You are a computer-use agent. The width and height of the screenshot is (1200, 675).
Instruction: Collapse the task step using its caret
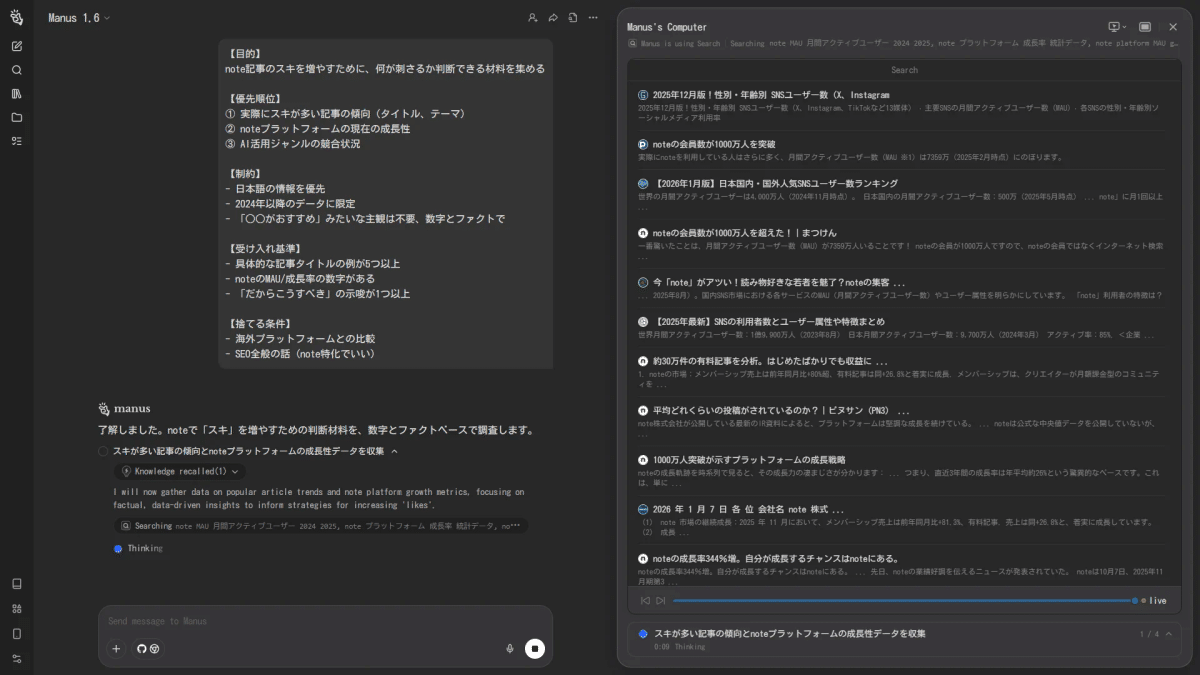394,452
